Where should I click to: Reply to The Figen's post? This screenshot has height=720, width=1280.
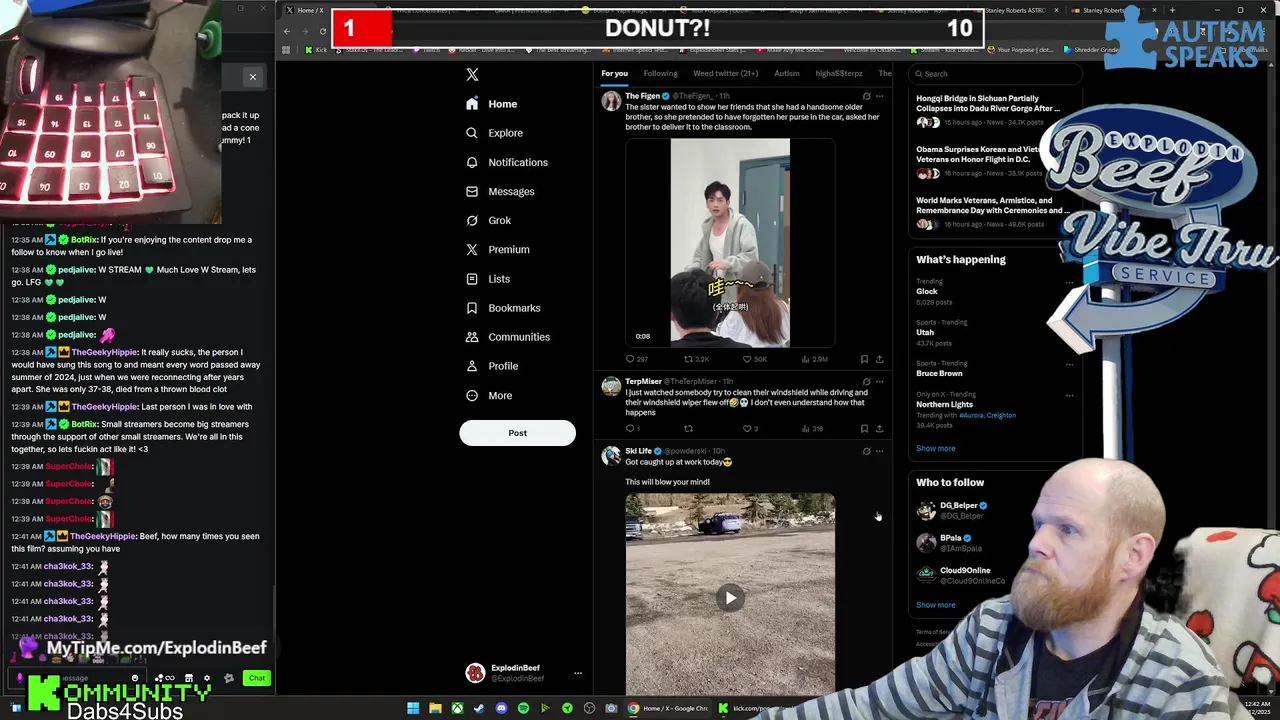coord(636,359)
